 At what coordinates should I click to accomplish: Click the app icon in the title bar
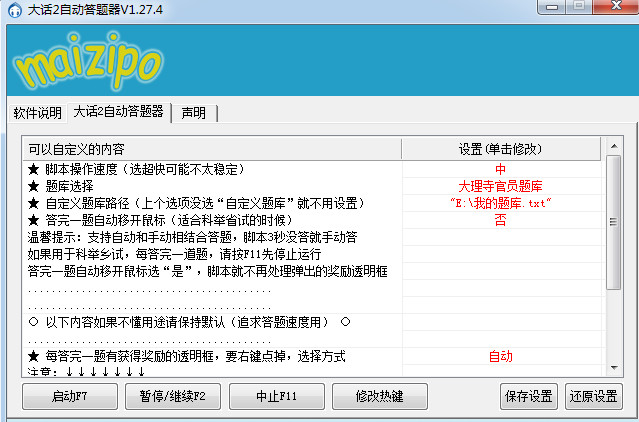(15, 10)
